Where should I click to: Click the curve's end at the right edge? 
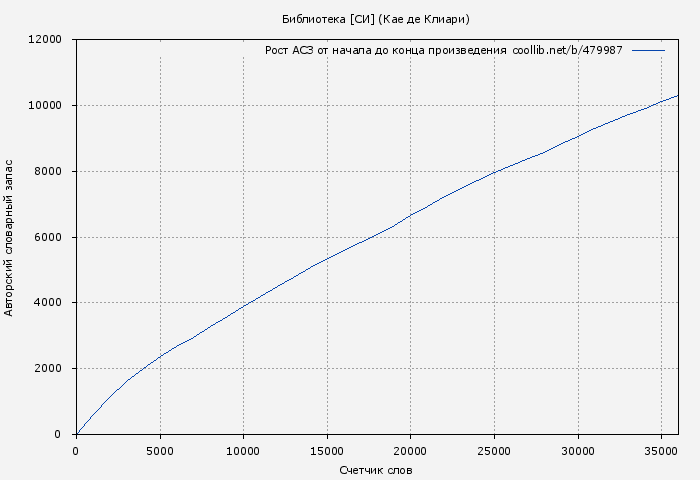click(677, 96)
